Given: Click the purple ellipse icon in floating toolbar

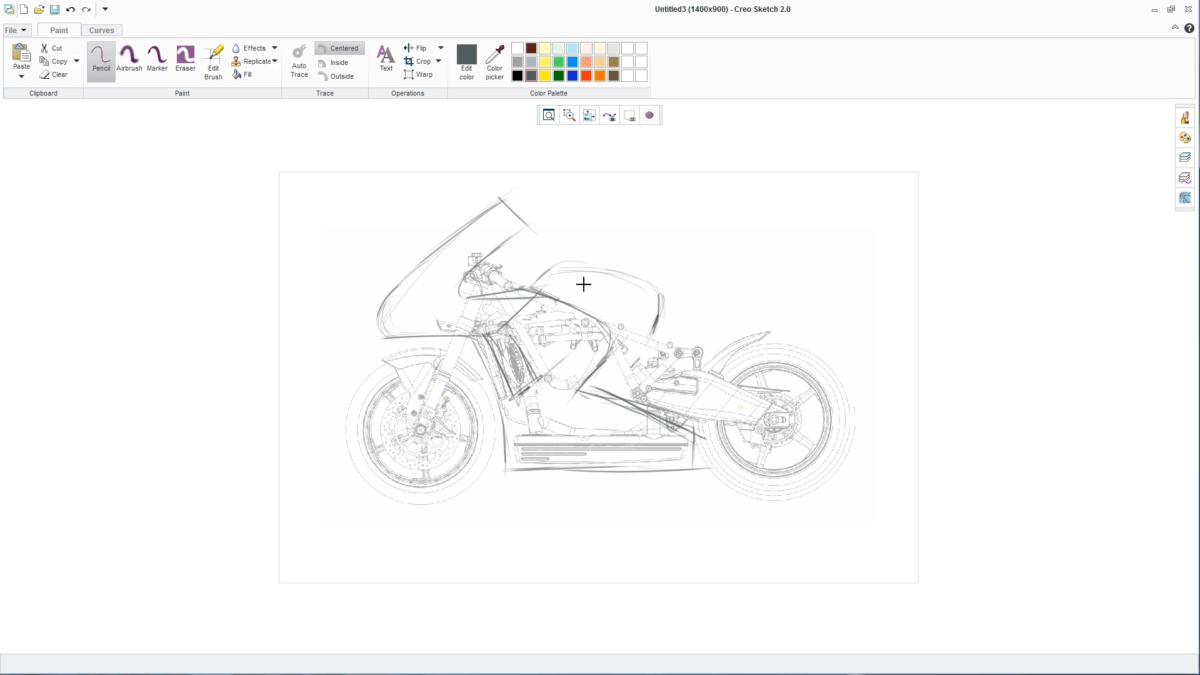Looking at the screenshot, I should pyautogui.click(x=649, y=116).
